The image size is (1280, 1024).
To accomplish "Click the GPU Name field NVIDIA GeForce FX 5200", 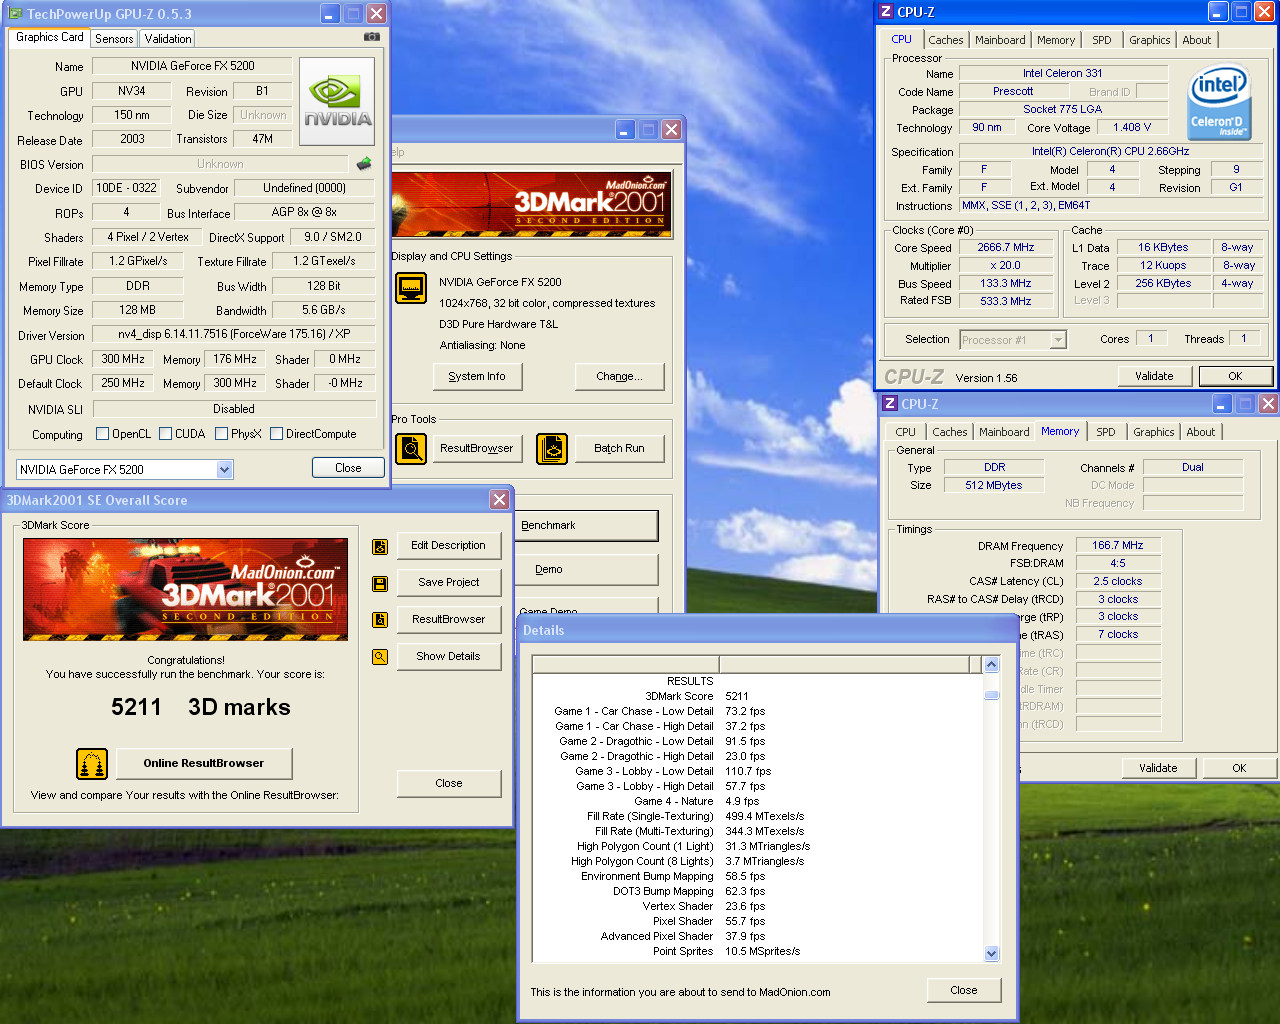I will (x=192, y=66).
